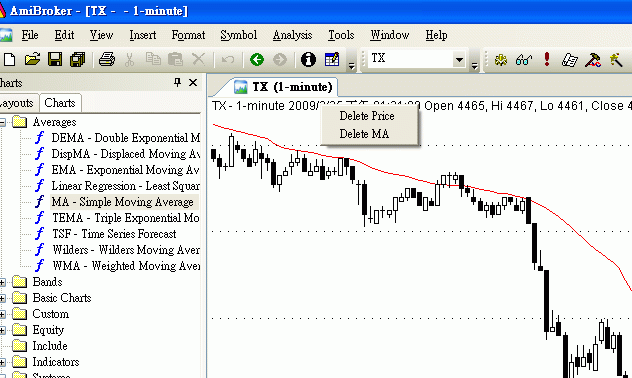
Task: Select MA - Simple Moving Average item
Action: click(123, 202)
